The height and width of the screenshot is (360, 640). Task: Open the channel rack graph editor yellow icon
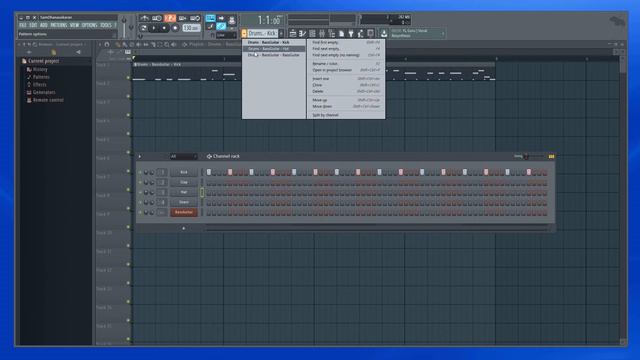(x=551, y=156)
